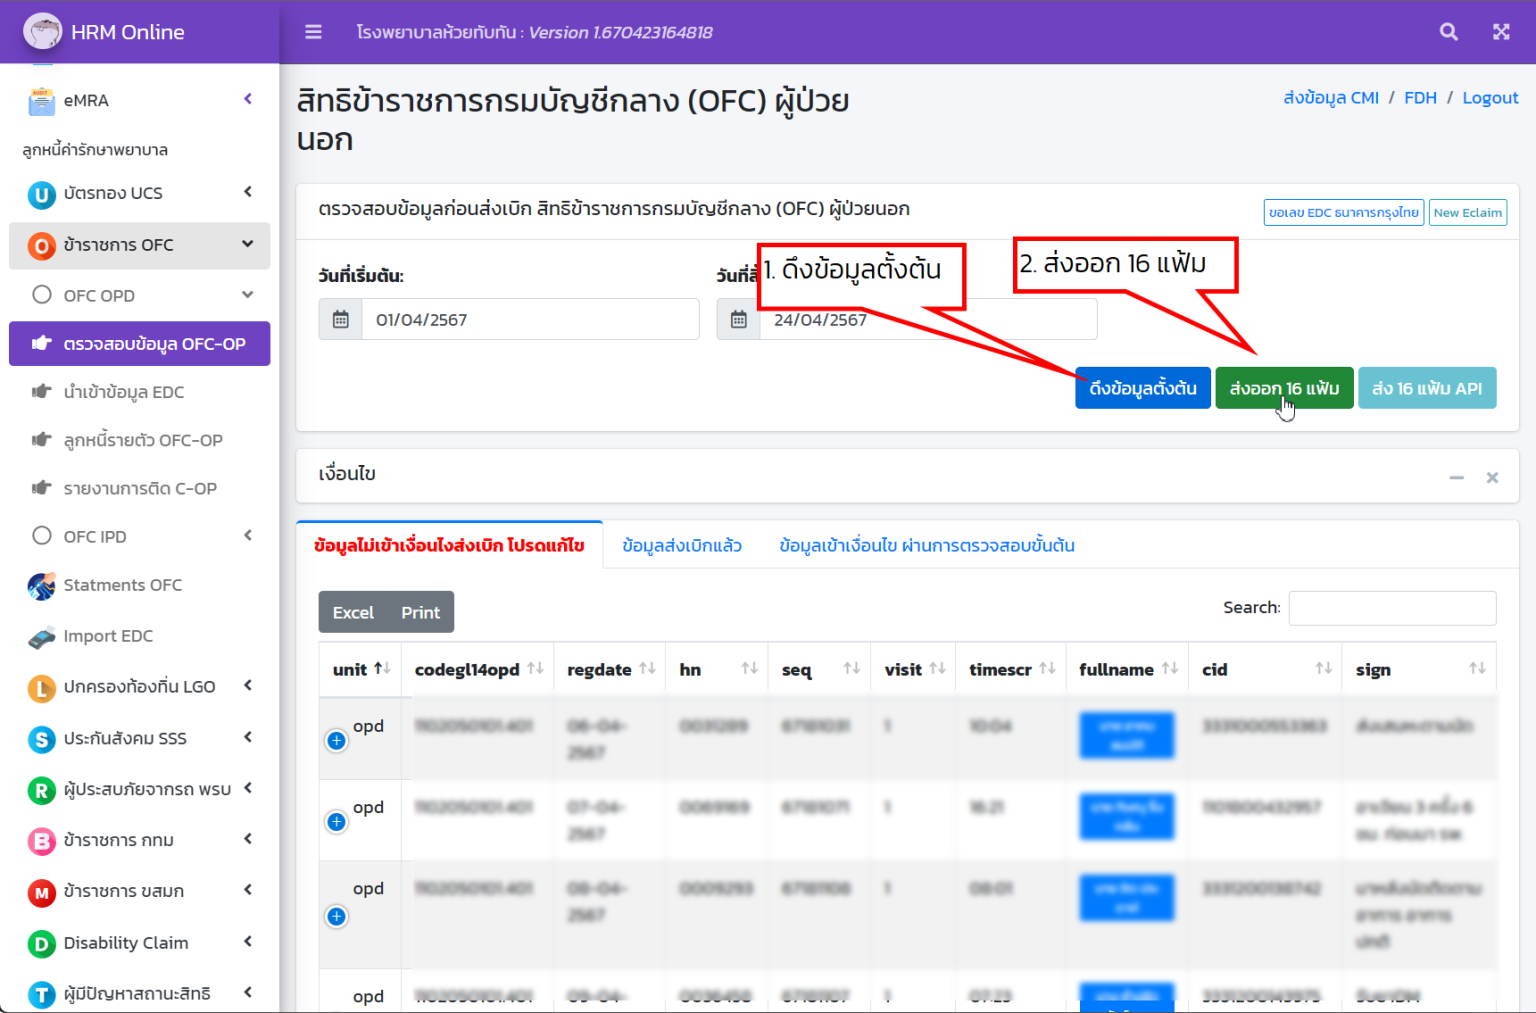Viewport: 1536px width, 1013px height.
Task: Open the search with the magnifier icon
Action: coord(1448,31)
